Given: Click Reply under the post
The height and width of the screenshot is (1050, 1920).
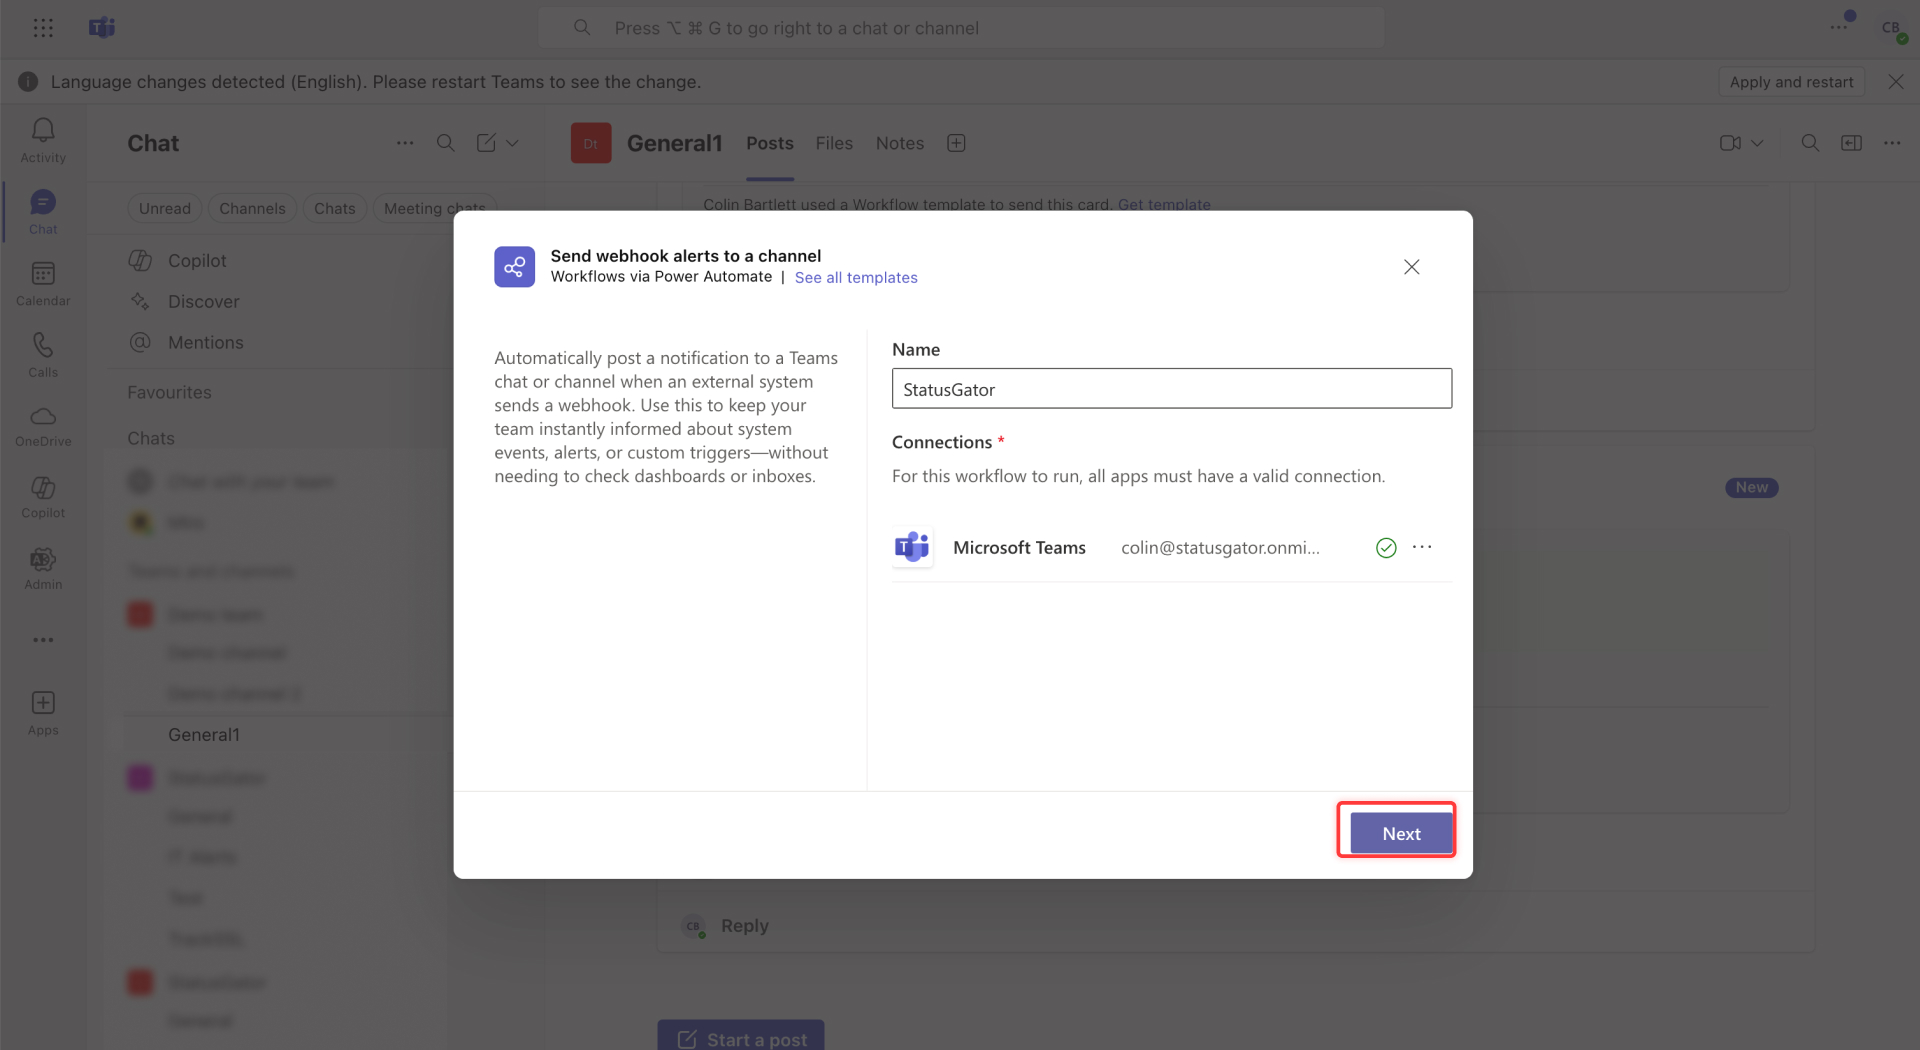Looking at the screenshot, I should 744,925.
